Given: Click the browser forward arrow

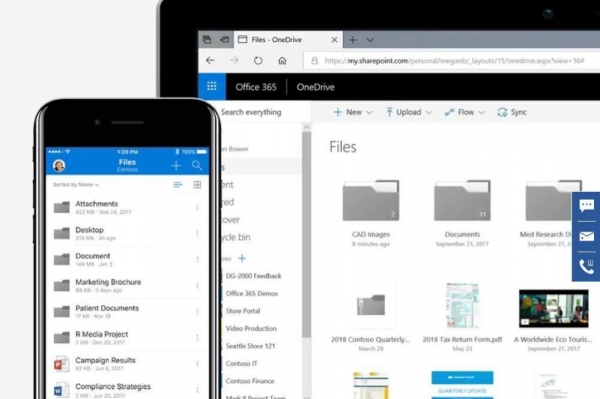Looking at the screenshot, I should coord(234,60).
